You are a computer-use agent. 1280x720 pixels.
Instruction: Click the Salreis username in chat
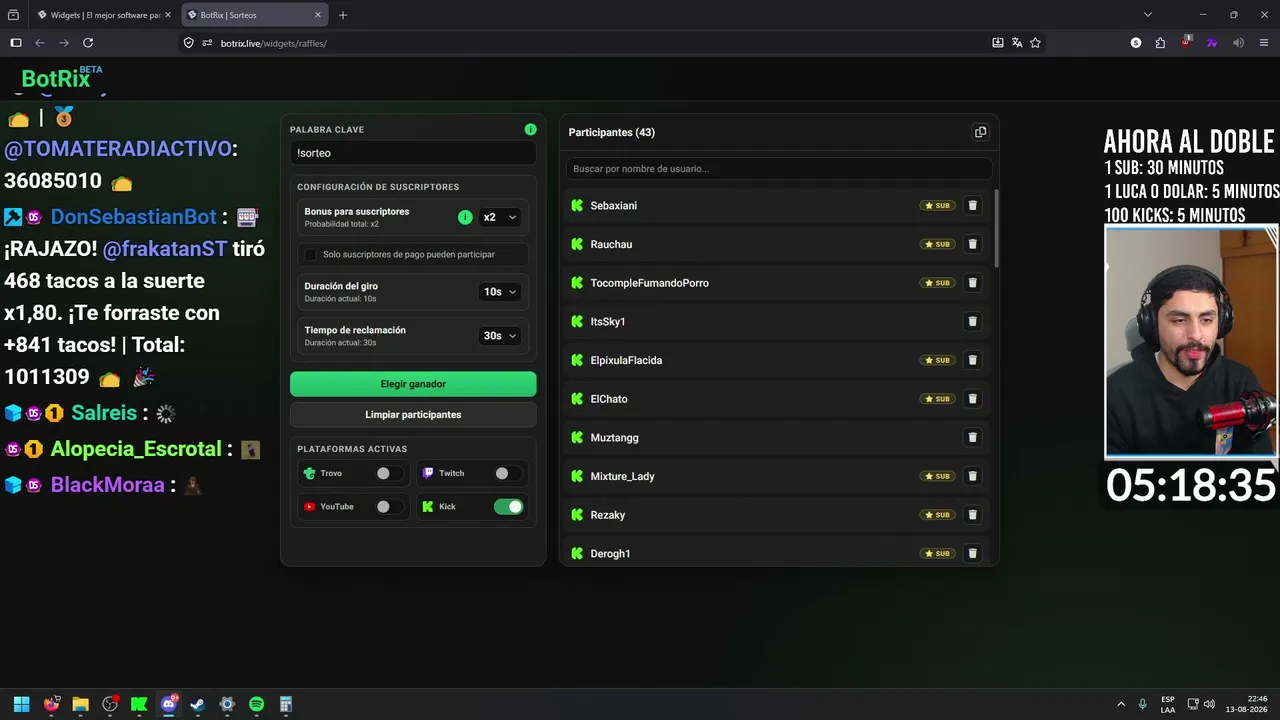[x=104, y=413]
